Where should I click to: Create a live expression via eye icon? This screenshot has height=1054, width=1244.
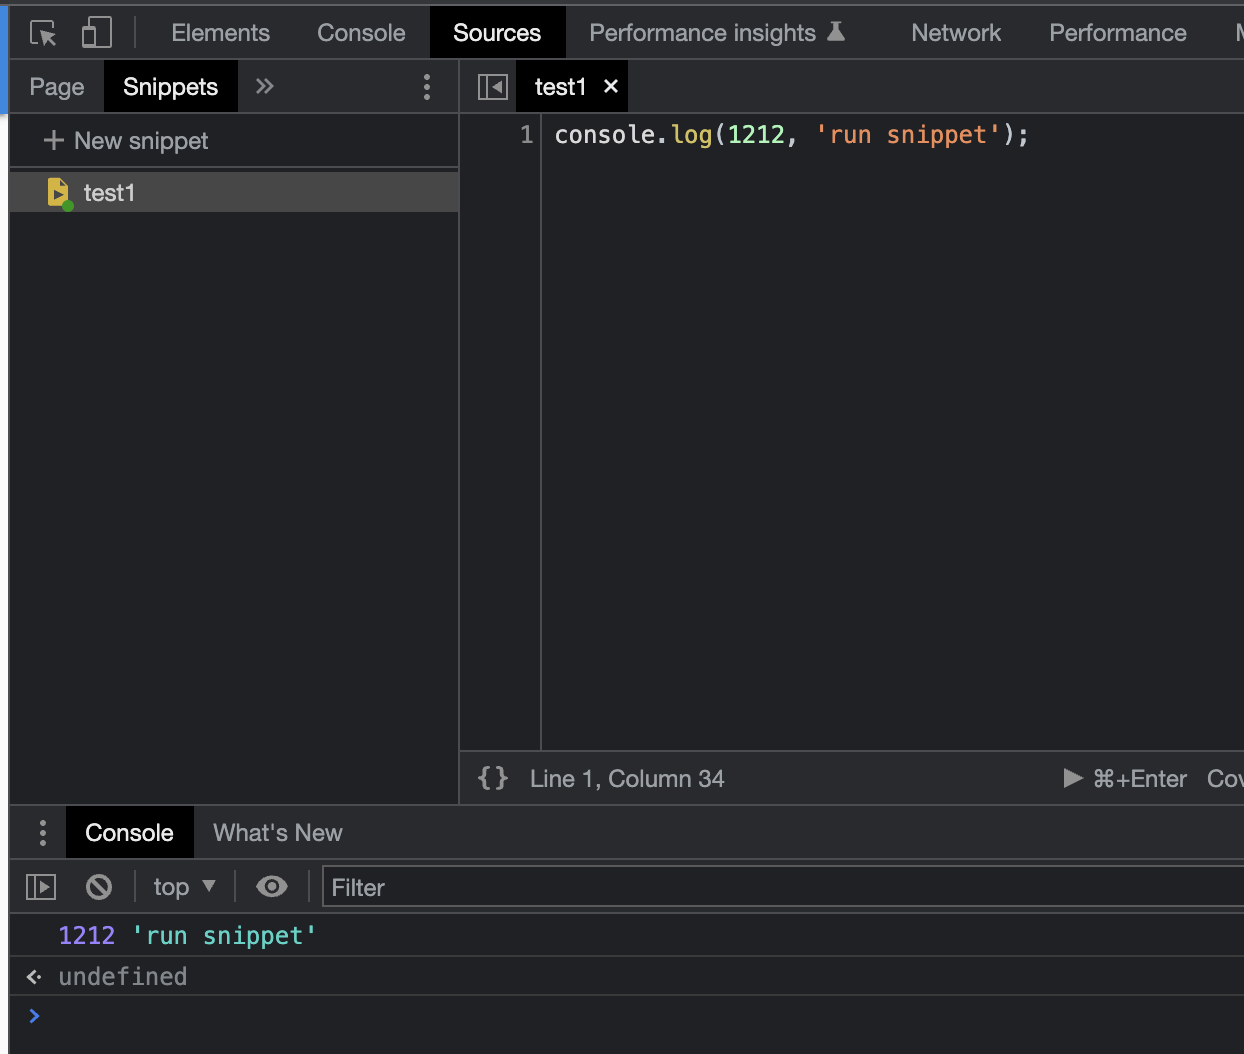point(271,887)
